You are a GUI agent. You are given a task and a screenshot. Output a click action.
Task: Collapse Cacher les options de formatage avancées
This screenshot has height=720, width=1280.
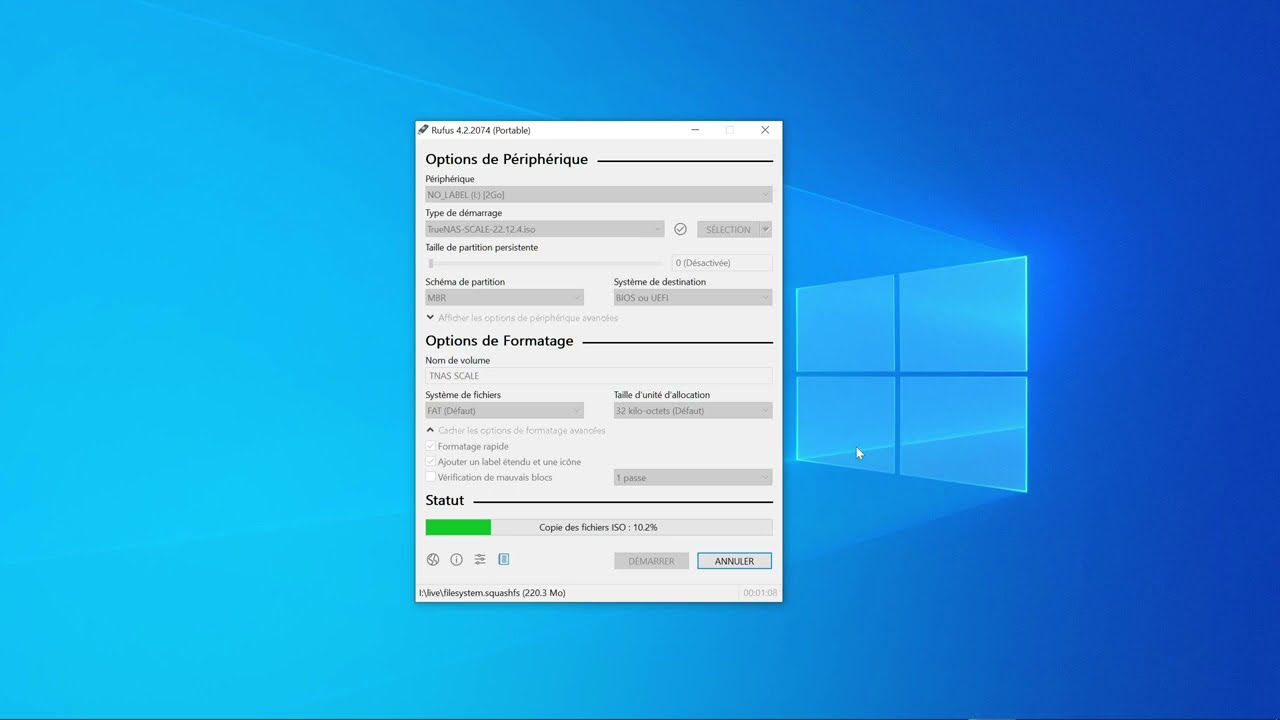pyautogui.click(x=516, y=430)
